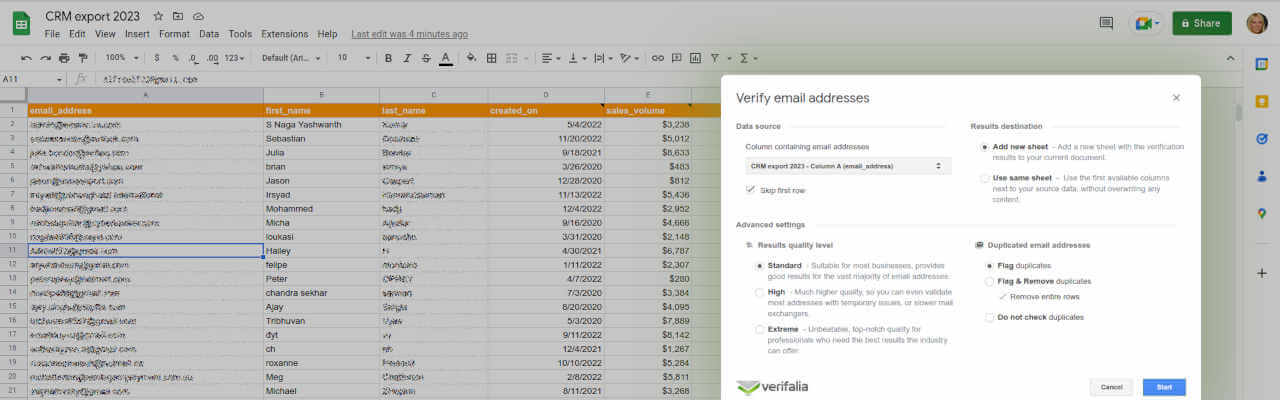This screenshot has height=400, width=1280.
Task: Click the text color swatch
Action: [x=445, y=58]
